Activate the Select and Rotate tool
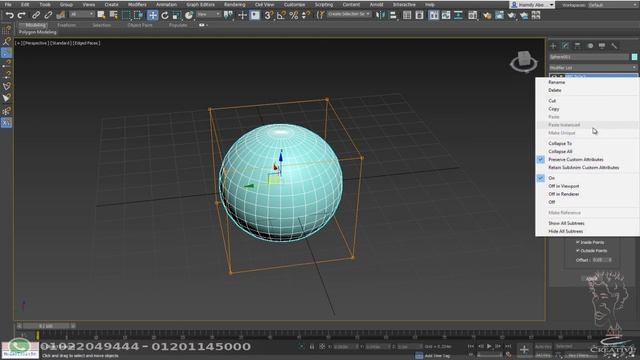This screenshot has height=360, width=640. (x=165, y=16)
